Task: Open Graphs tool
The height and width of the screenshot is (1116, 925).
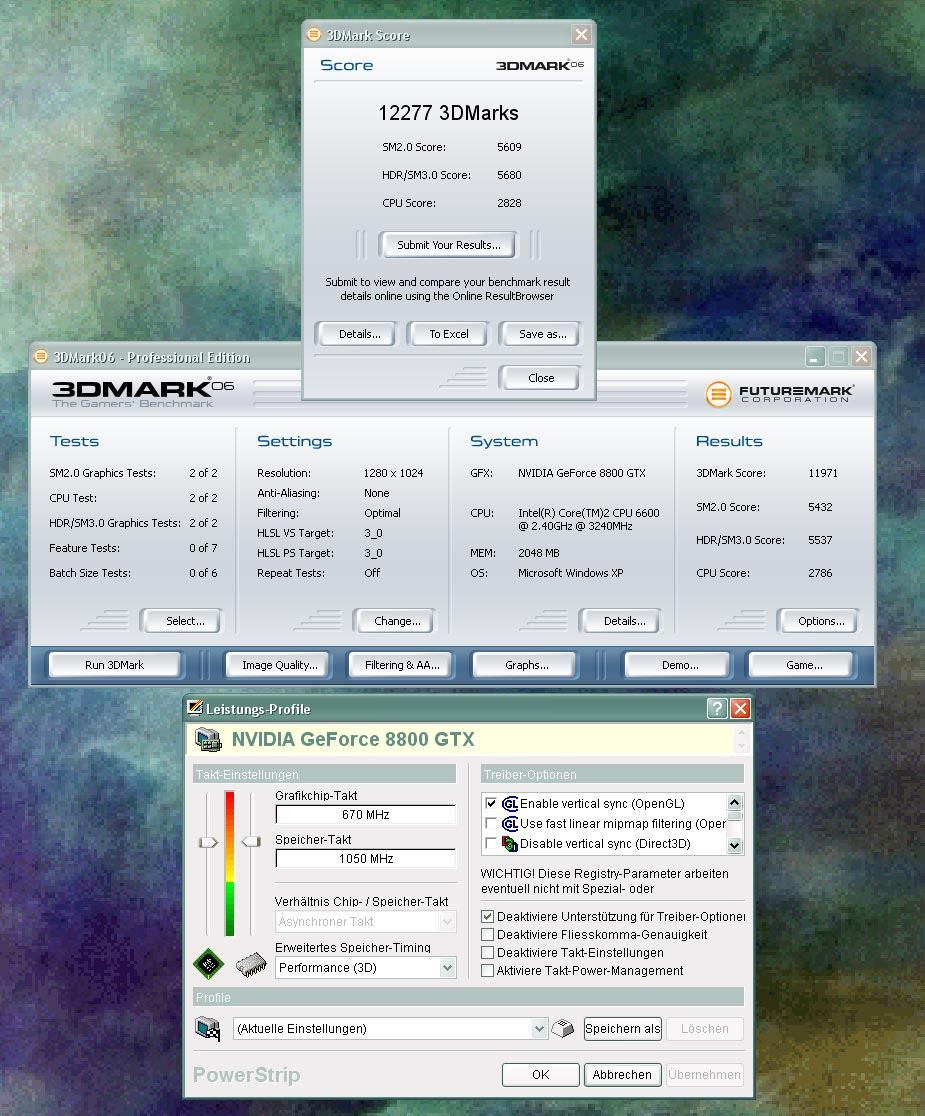Action: pyautogui.click(x=527, y=665)
